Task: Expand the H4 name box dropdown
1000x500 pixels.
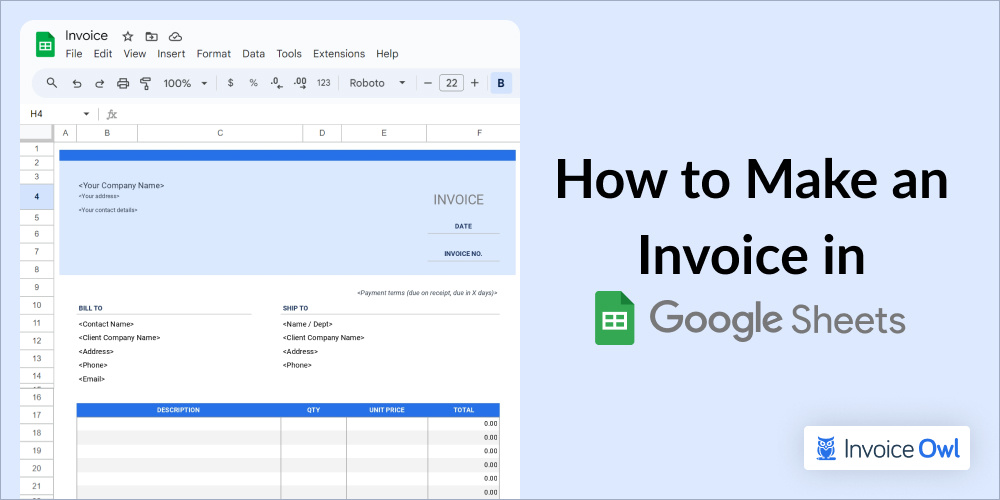Action: click(x=86, y=114)
